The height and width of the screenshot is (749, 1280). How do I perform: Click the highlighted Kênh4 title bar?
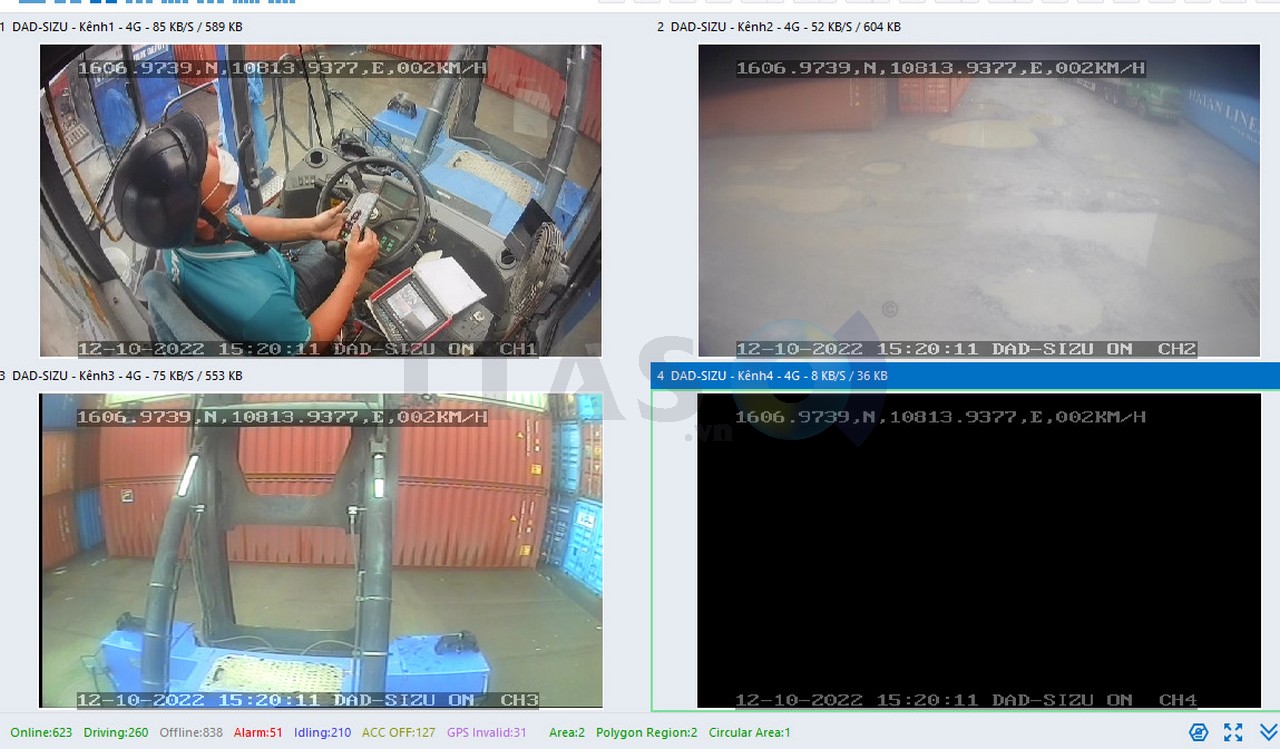point(965,376)
